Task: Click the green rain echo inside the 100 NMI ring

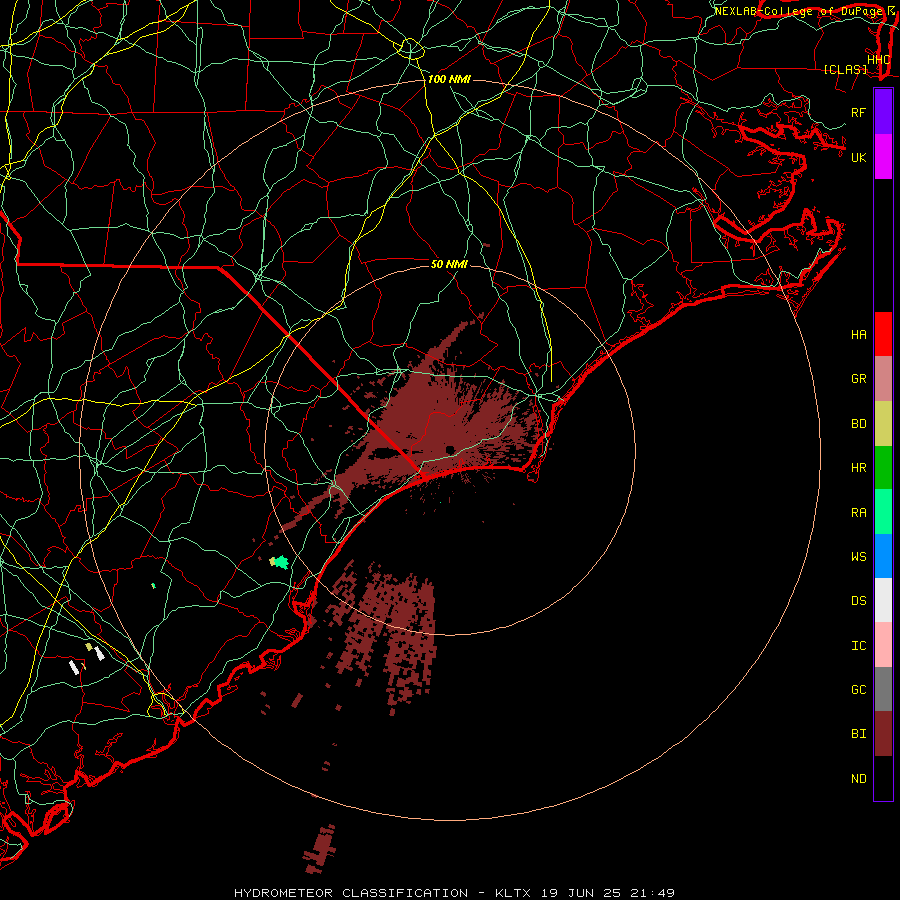Action: coord(280,562)
